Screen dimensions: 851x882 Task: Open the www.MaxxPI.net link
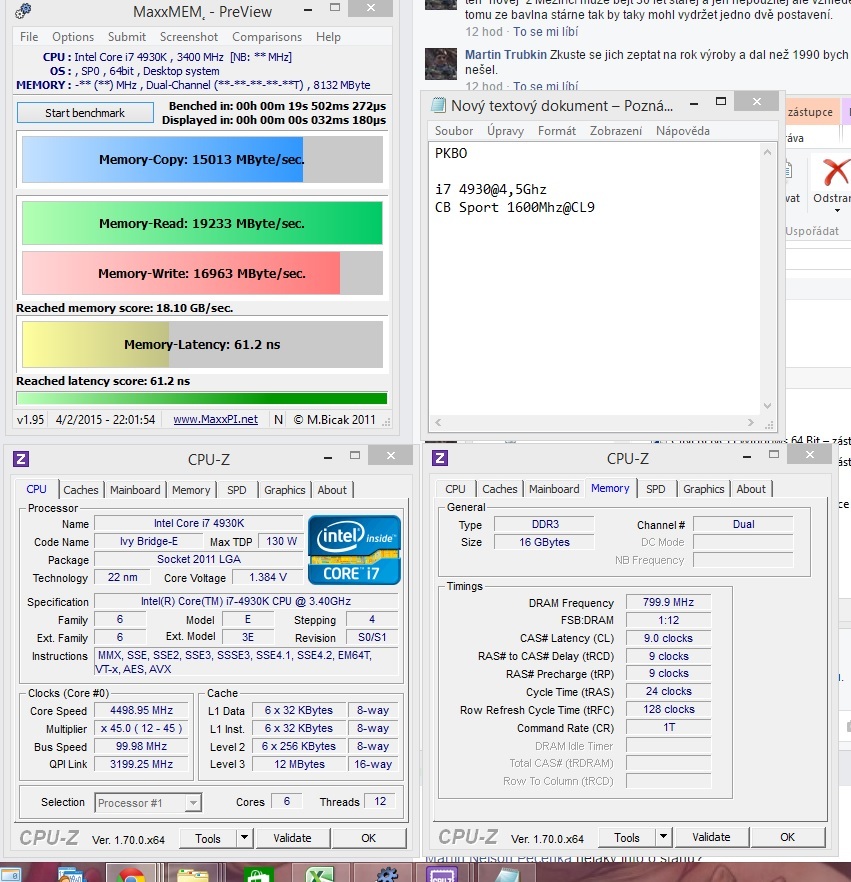(x=215, y=419)
